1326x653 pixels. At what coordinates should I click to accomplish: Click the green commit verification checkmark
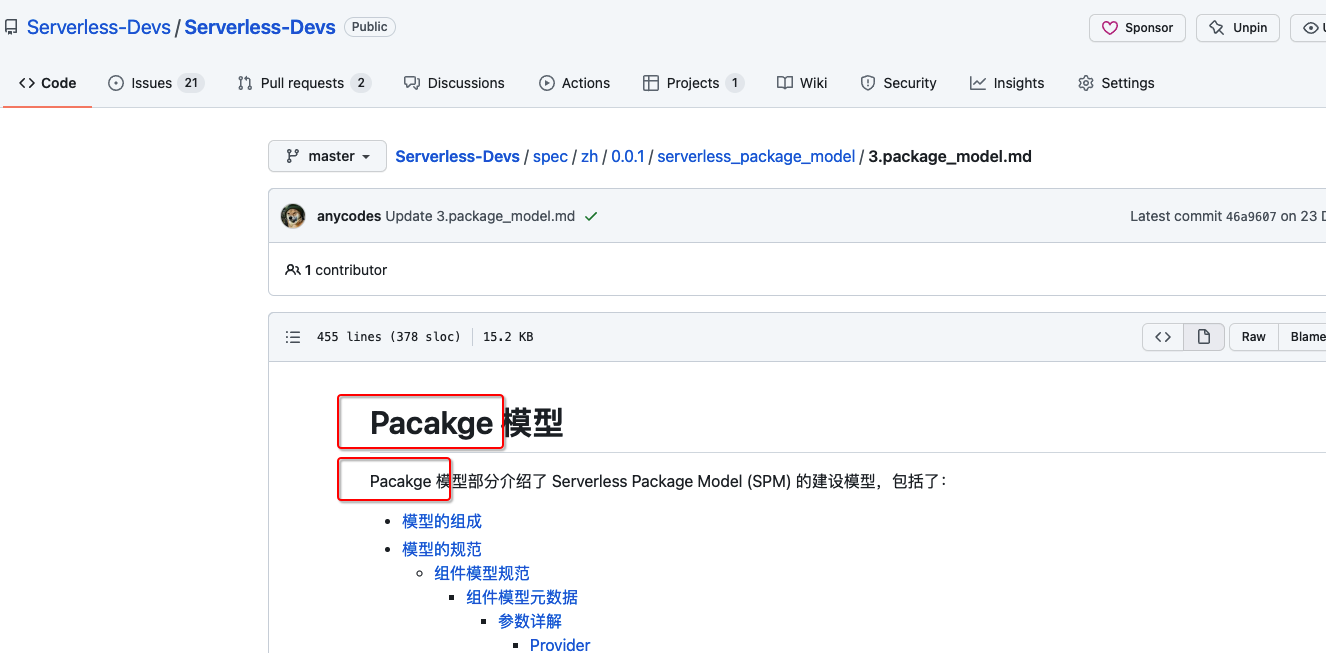point(590,215)
